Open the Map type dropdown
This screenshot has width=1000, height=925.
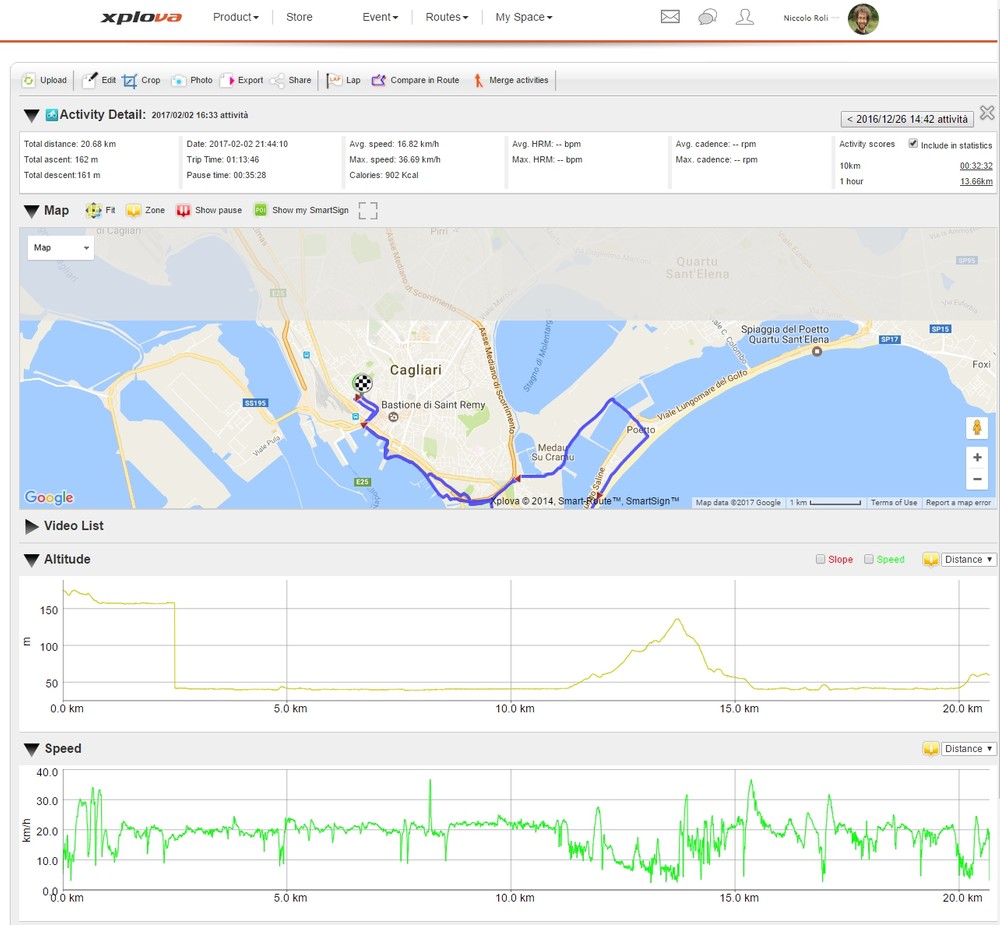(x=61, y=248)
